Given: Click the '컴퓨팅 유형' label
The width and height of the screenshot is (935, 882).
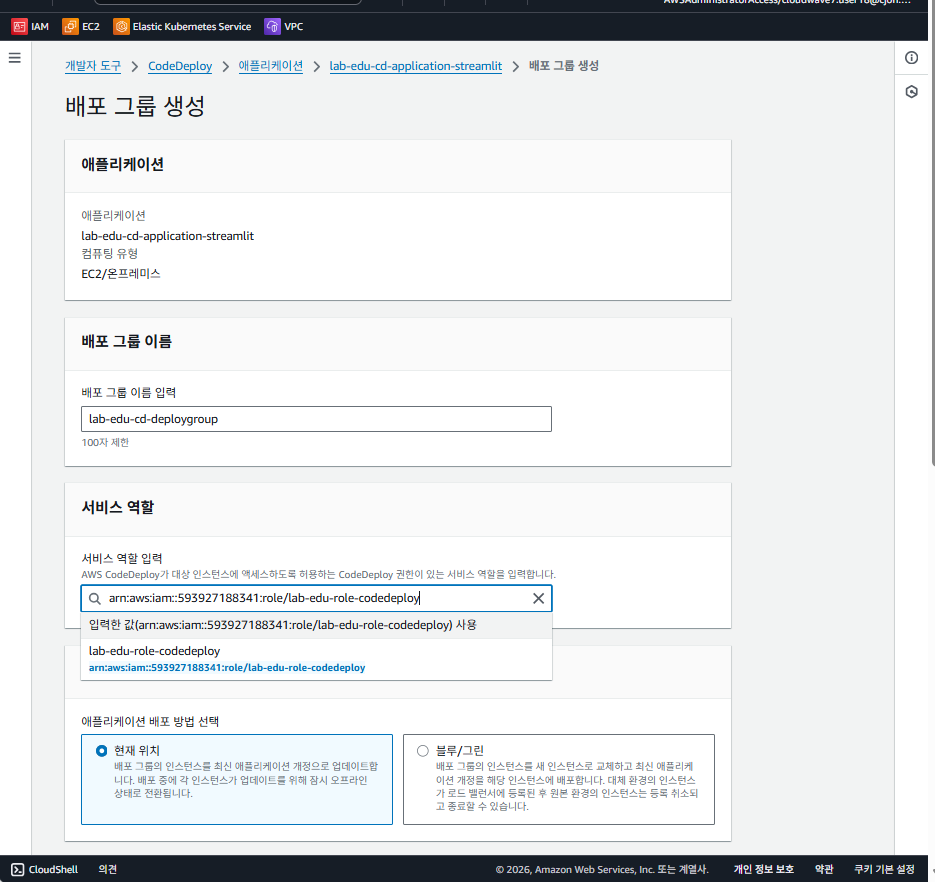Looking at the screenshot, I should 110,253.
